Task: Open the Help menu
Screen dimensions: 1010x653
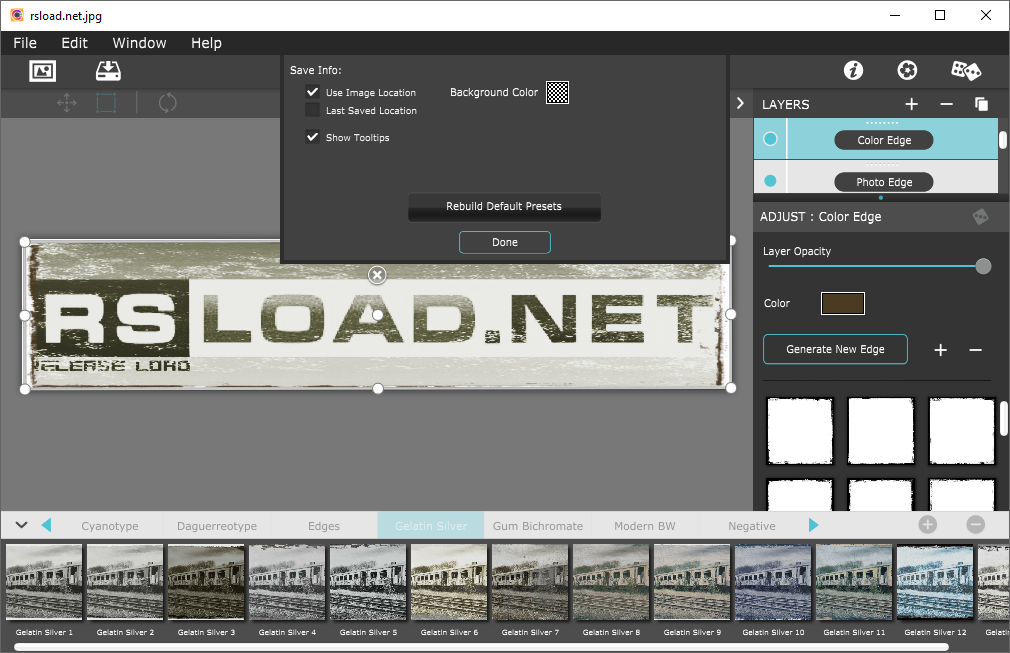Action: coord(206,43)
